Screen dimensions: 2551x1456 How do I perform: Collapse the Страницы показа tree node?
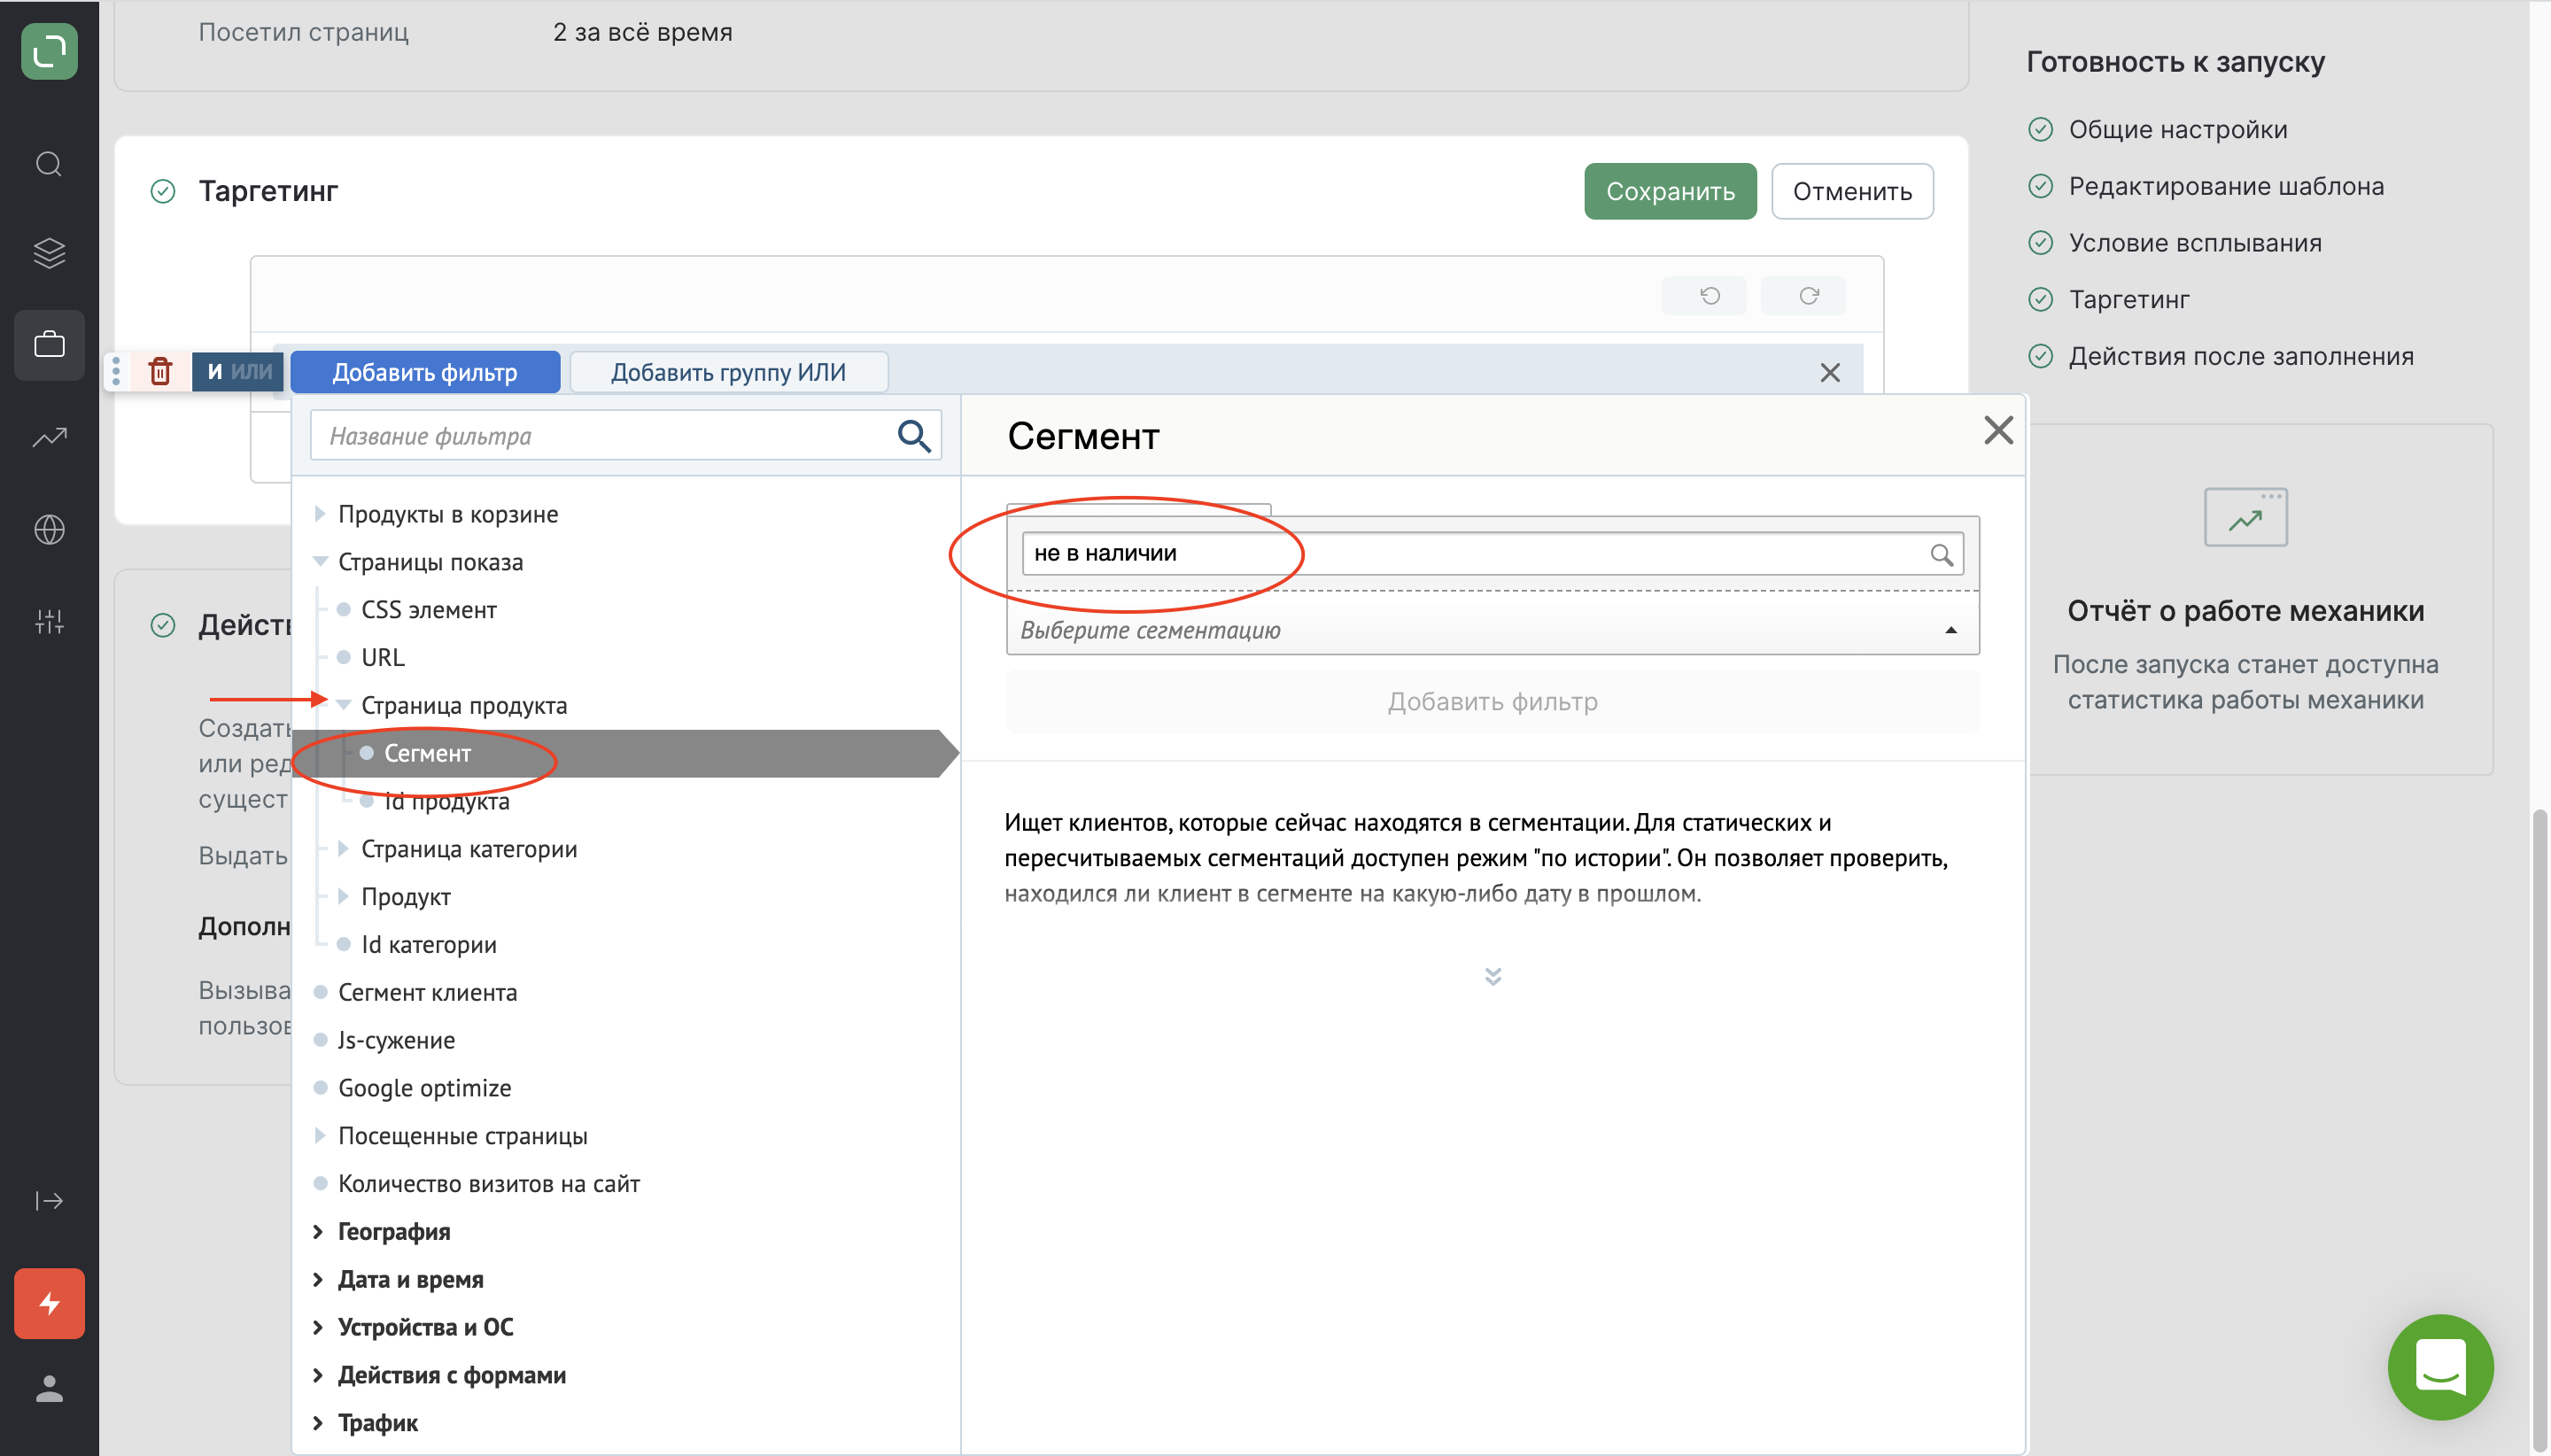click(x=320, y=562)
